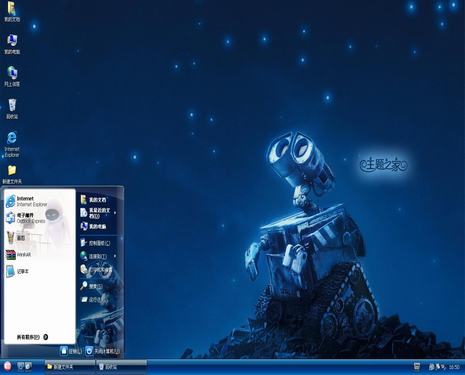Image resolution: width=465 pixels, height=375 pixels.
Task: Click the Log Off (注销) button
Action: coord(71,351)
